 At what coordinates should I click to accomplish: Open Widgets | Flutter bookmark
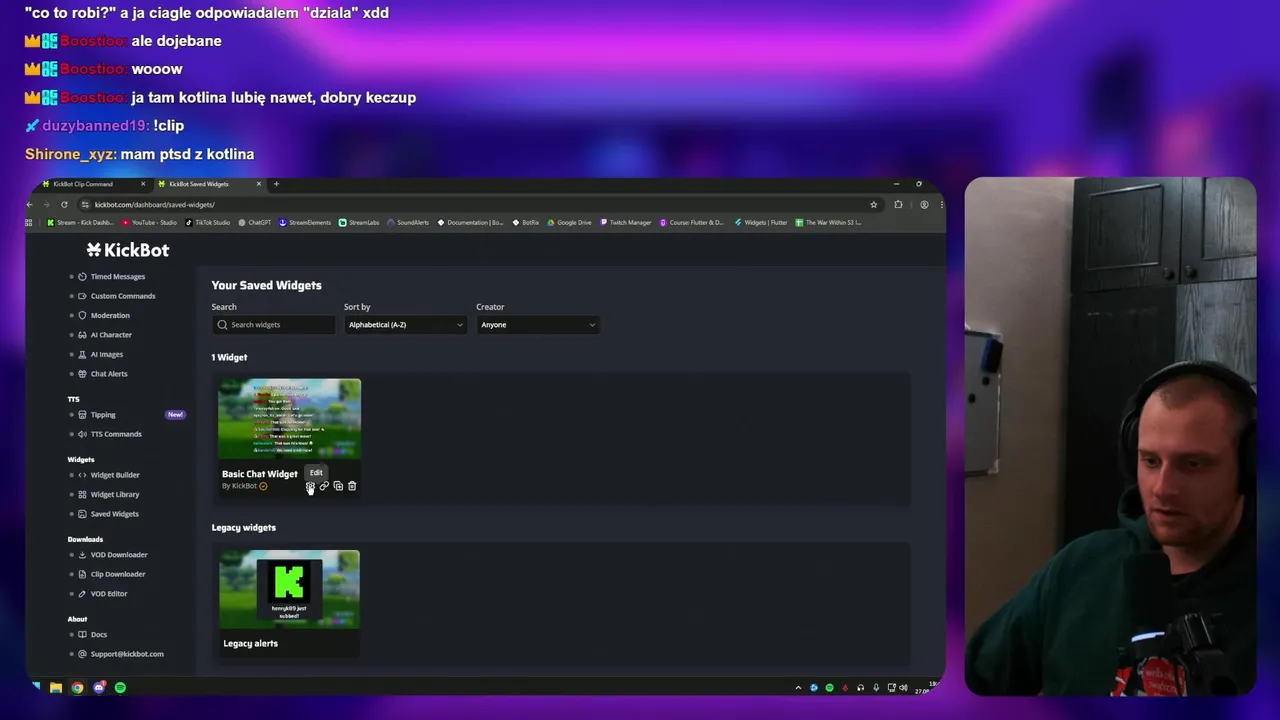(761, 223)
